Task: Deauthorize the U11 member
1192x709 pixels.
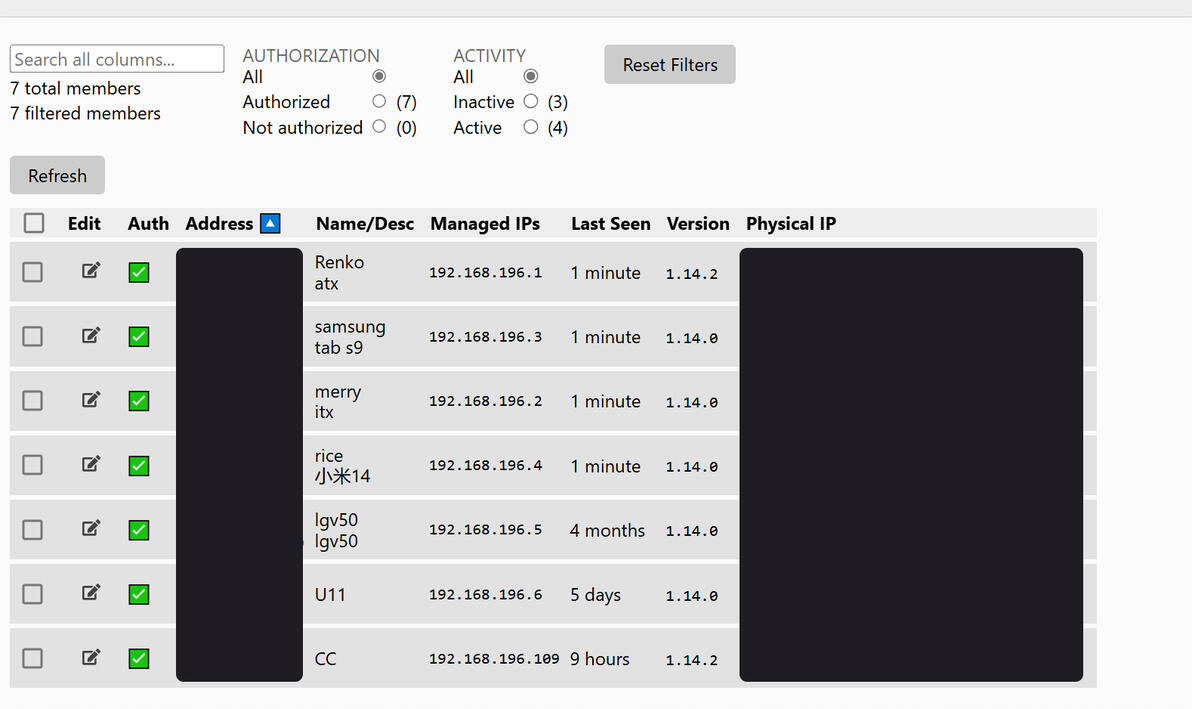Action: pyautogui.click(x=139, y=594)
